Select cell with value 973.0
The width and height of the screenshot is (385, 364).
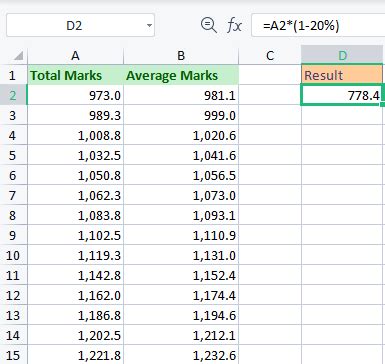click(75, 95)
